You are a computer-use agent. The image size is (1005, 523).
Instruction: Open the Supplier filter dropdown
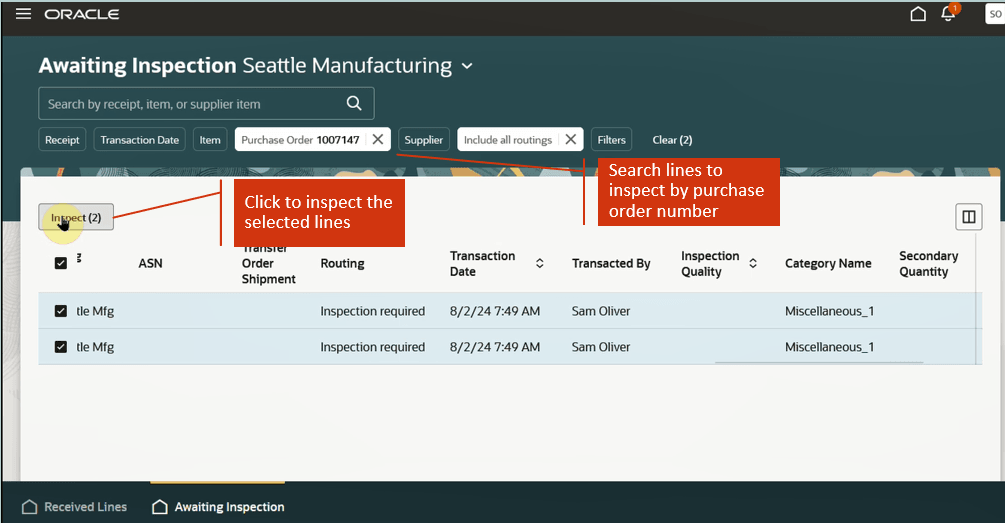coord(423,140)
